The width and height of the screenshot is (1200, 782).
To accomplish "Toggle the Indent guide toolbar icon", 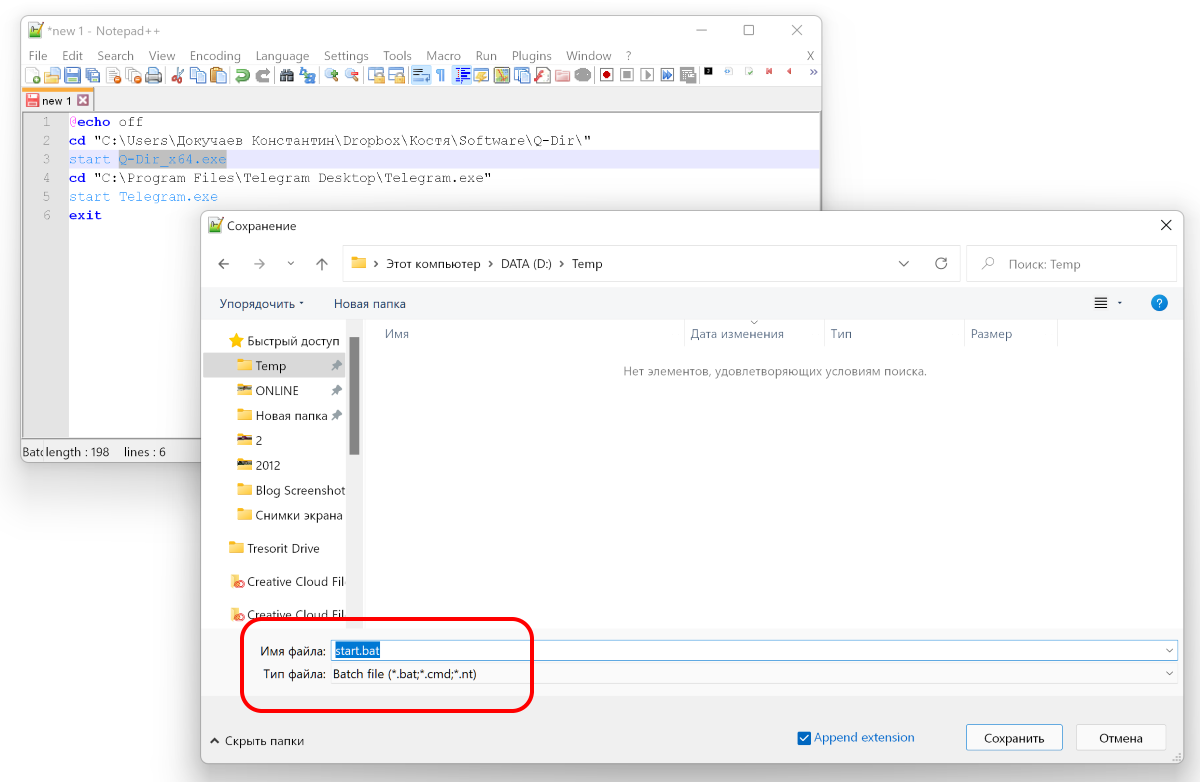I will 462,75.
